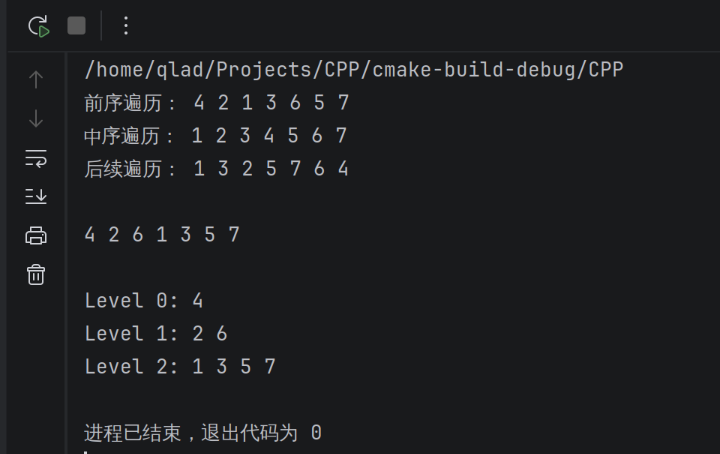Toggle scroll to end of output
This screenshot has width=720, height=454.
[36, 196]
